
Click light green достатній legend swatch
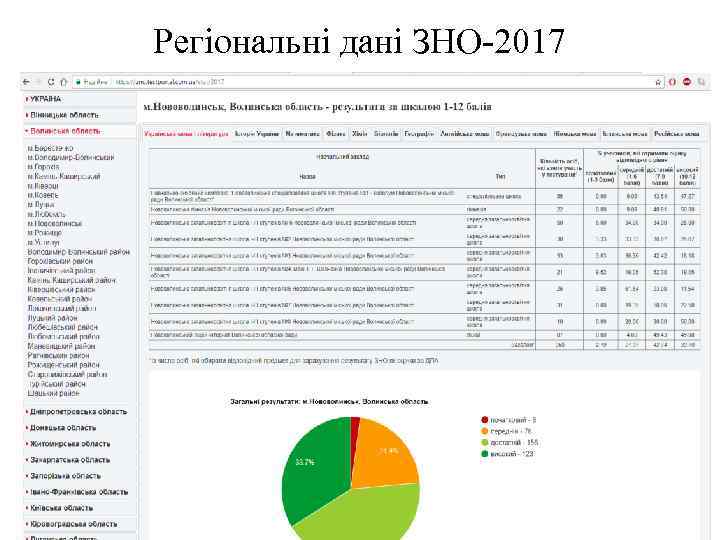click(x=484, y=443)
